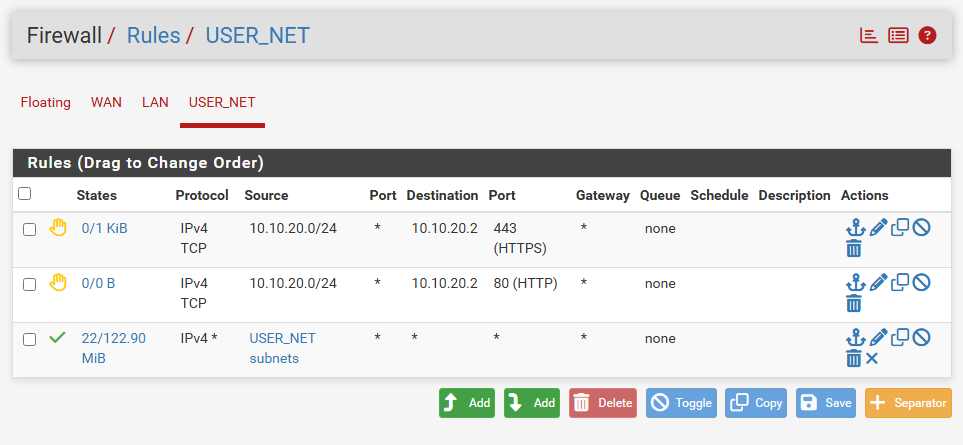Viewport: 963px width, 445px height.
Task: Switch to the LAN tab
Action: click(x=155, y=103)
